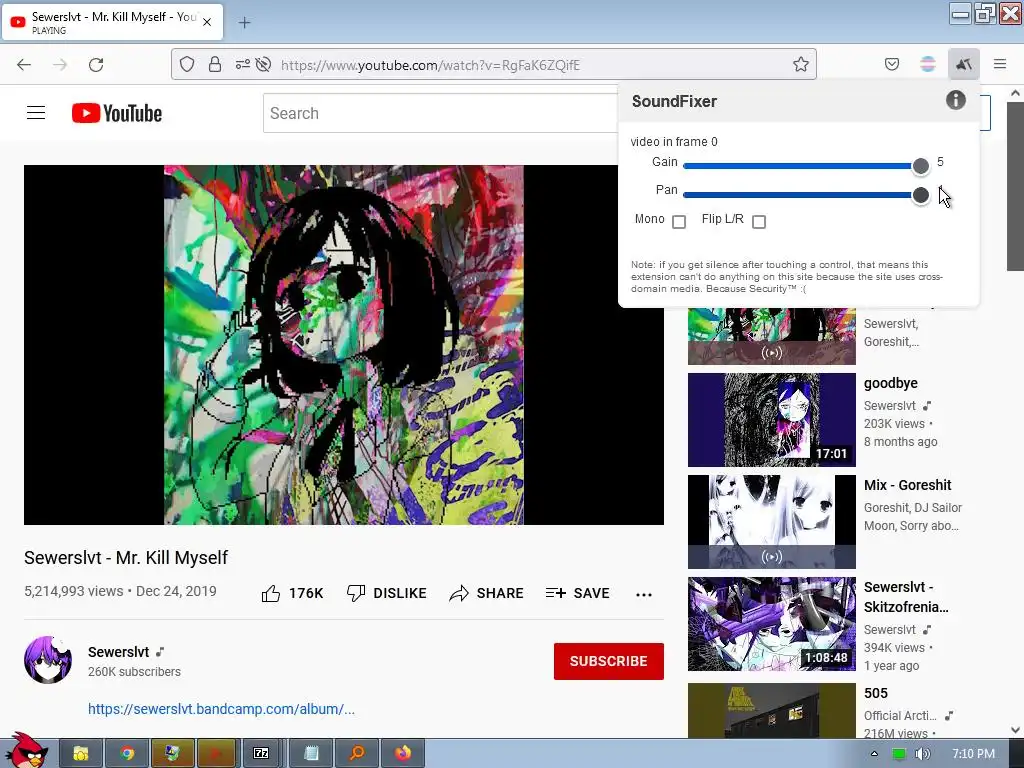
Task: Open 7-Zip from the taskbar
Action: tap(261, 754)
